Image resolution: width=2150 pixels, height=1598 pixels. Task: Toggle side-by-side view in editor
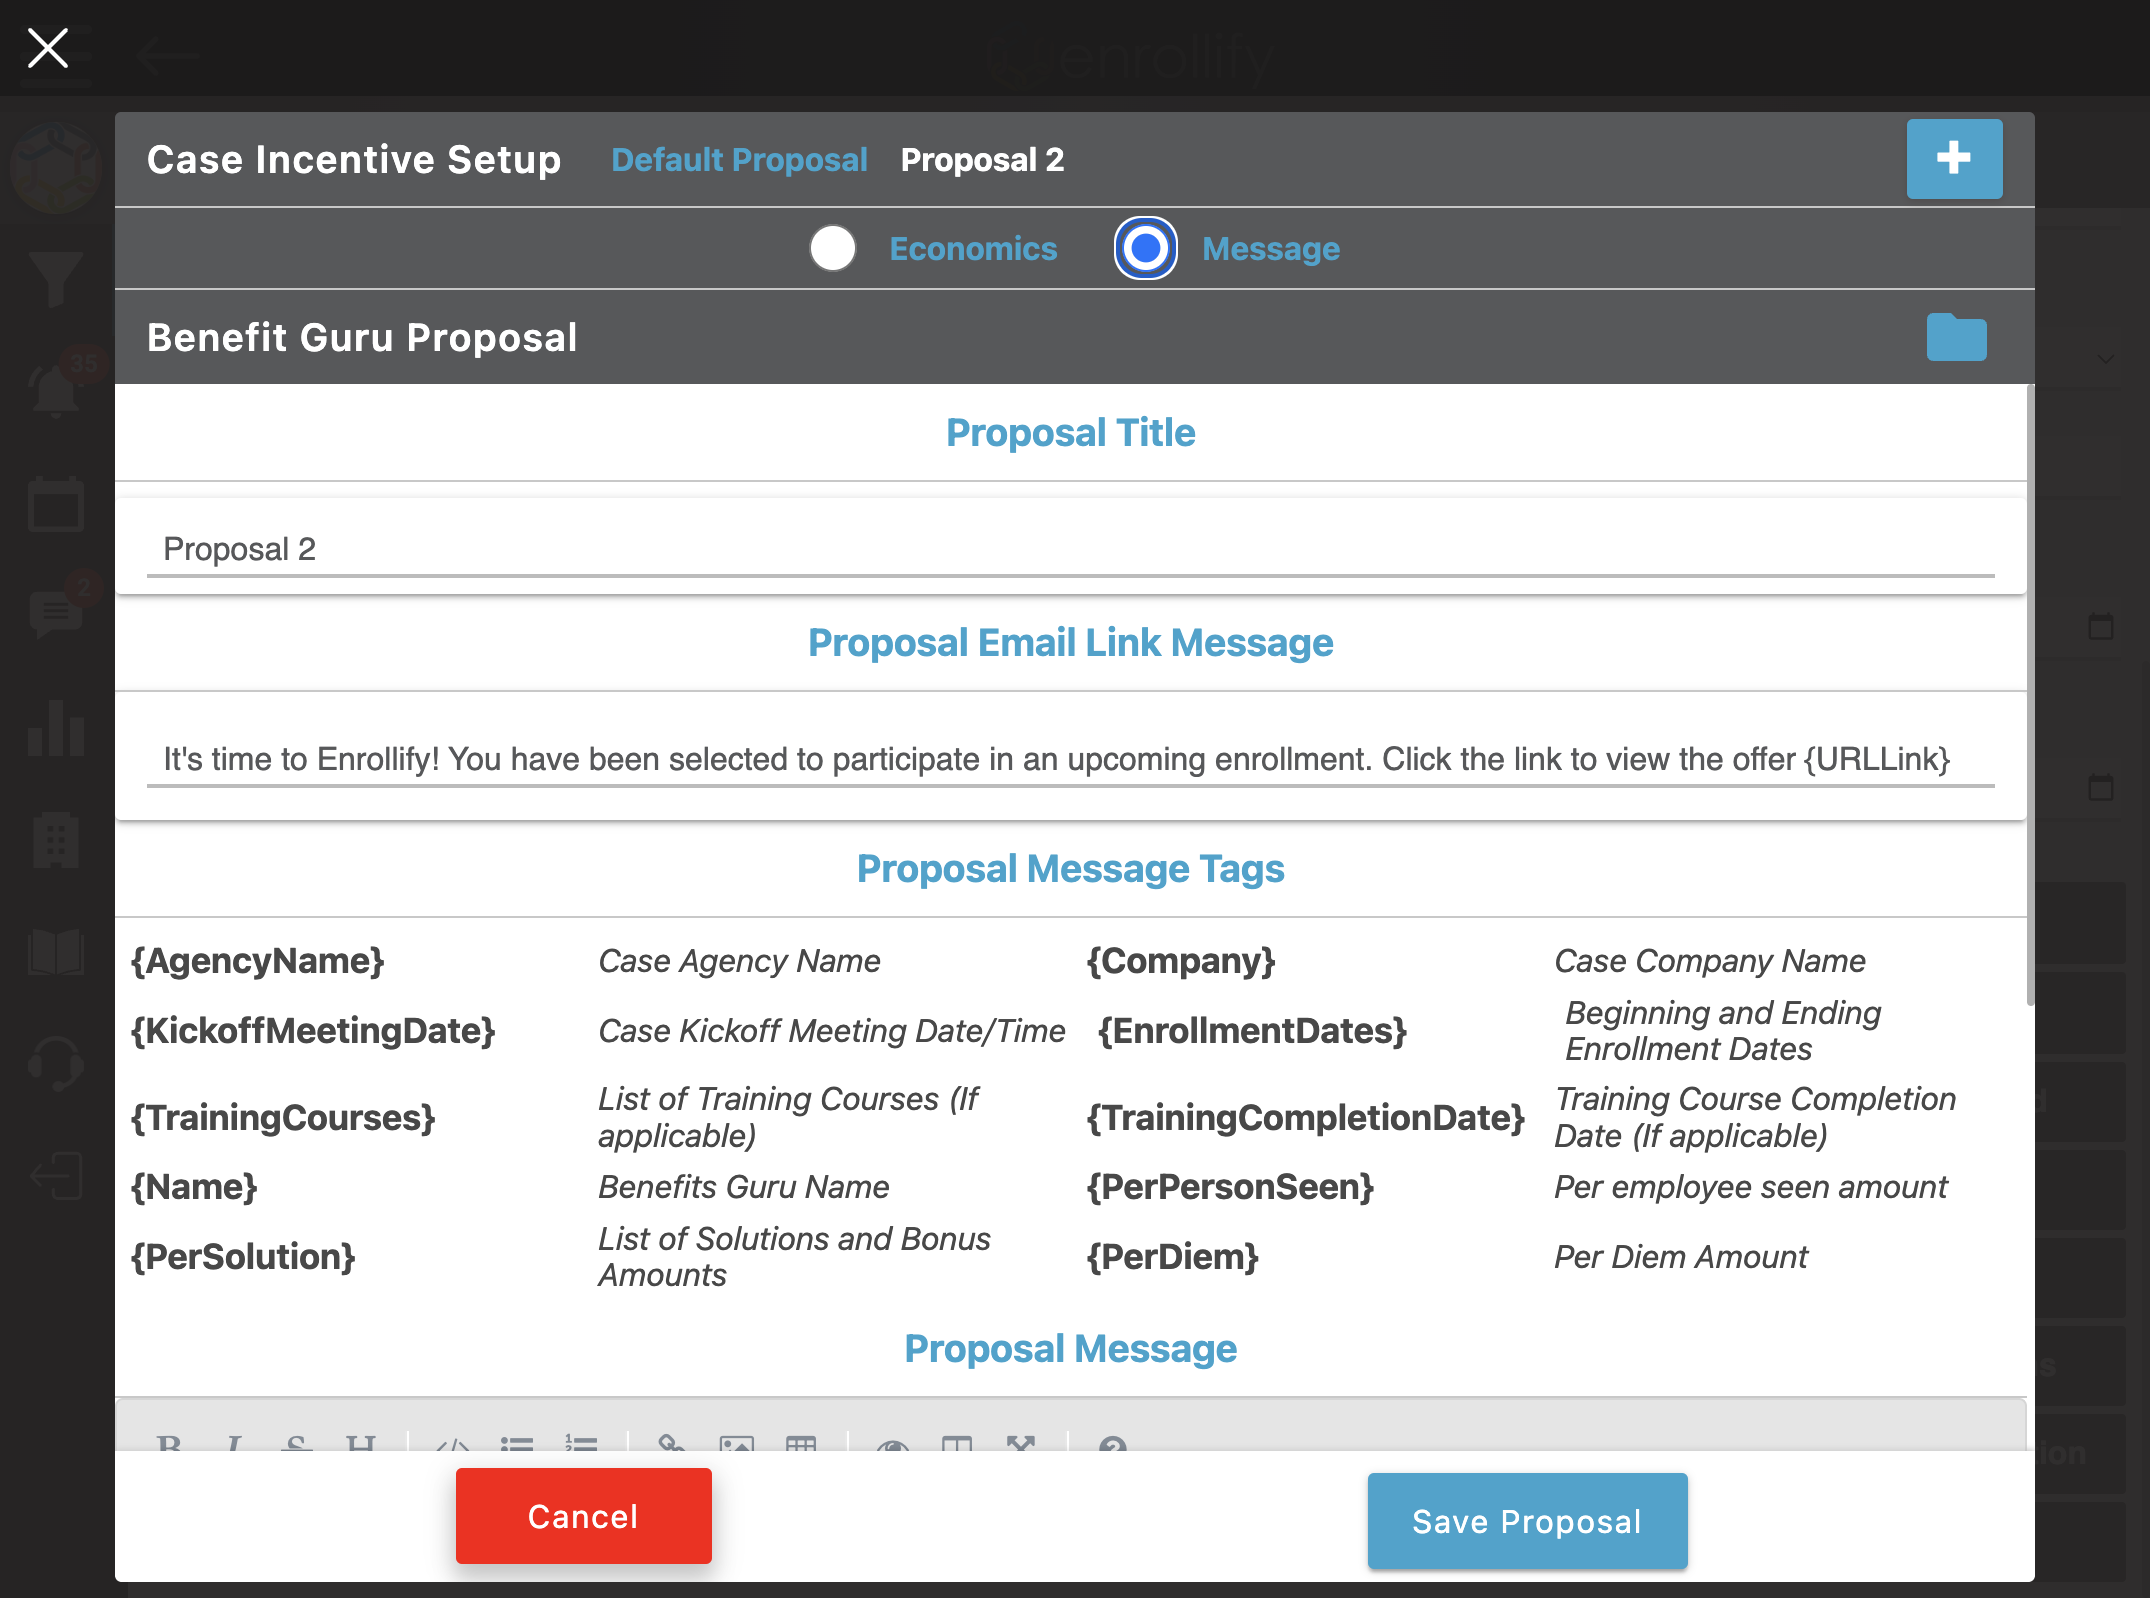click(957, 1443)
